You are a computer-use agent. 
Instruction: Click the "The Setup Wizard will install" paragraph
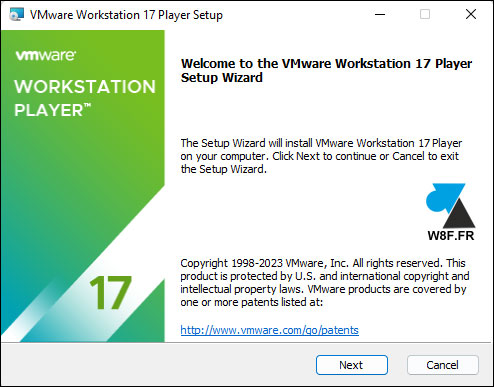tap(321, 156)
